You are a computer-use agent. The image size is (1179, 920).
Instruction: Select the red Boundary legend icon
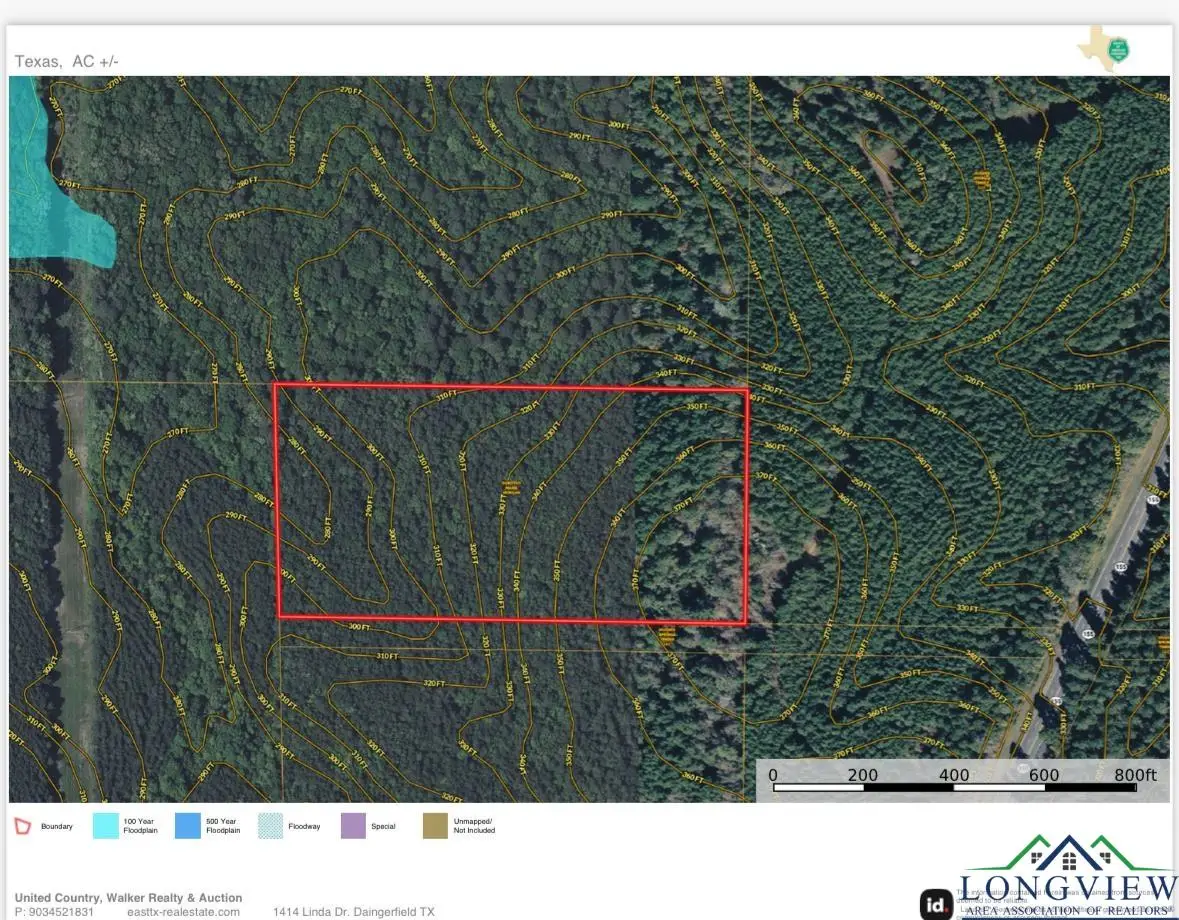point(20,826)
